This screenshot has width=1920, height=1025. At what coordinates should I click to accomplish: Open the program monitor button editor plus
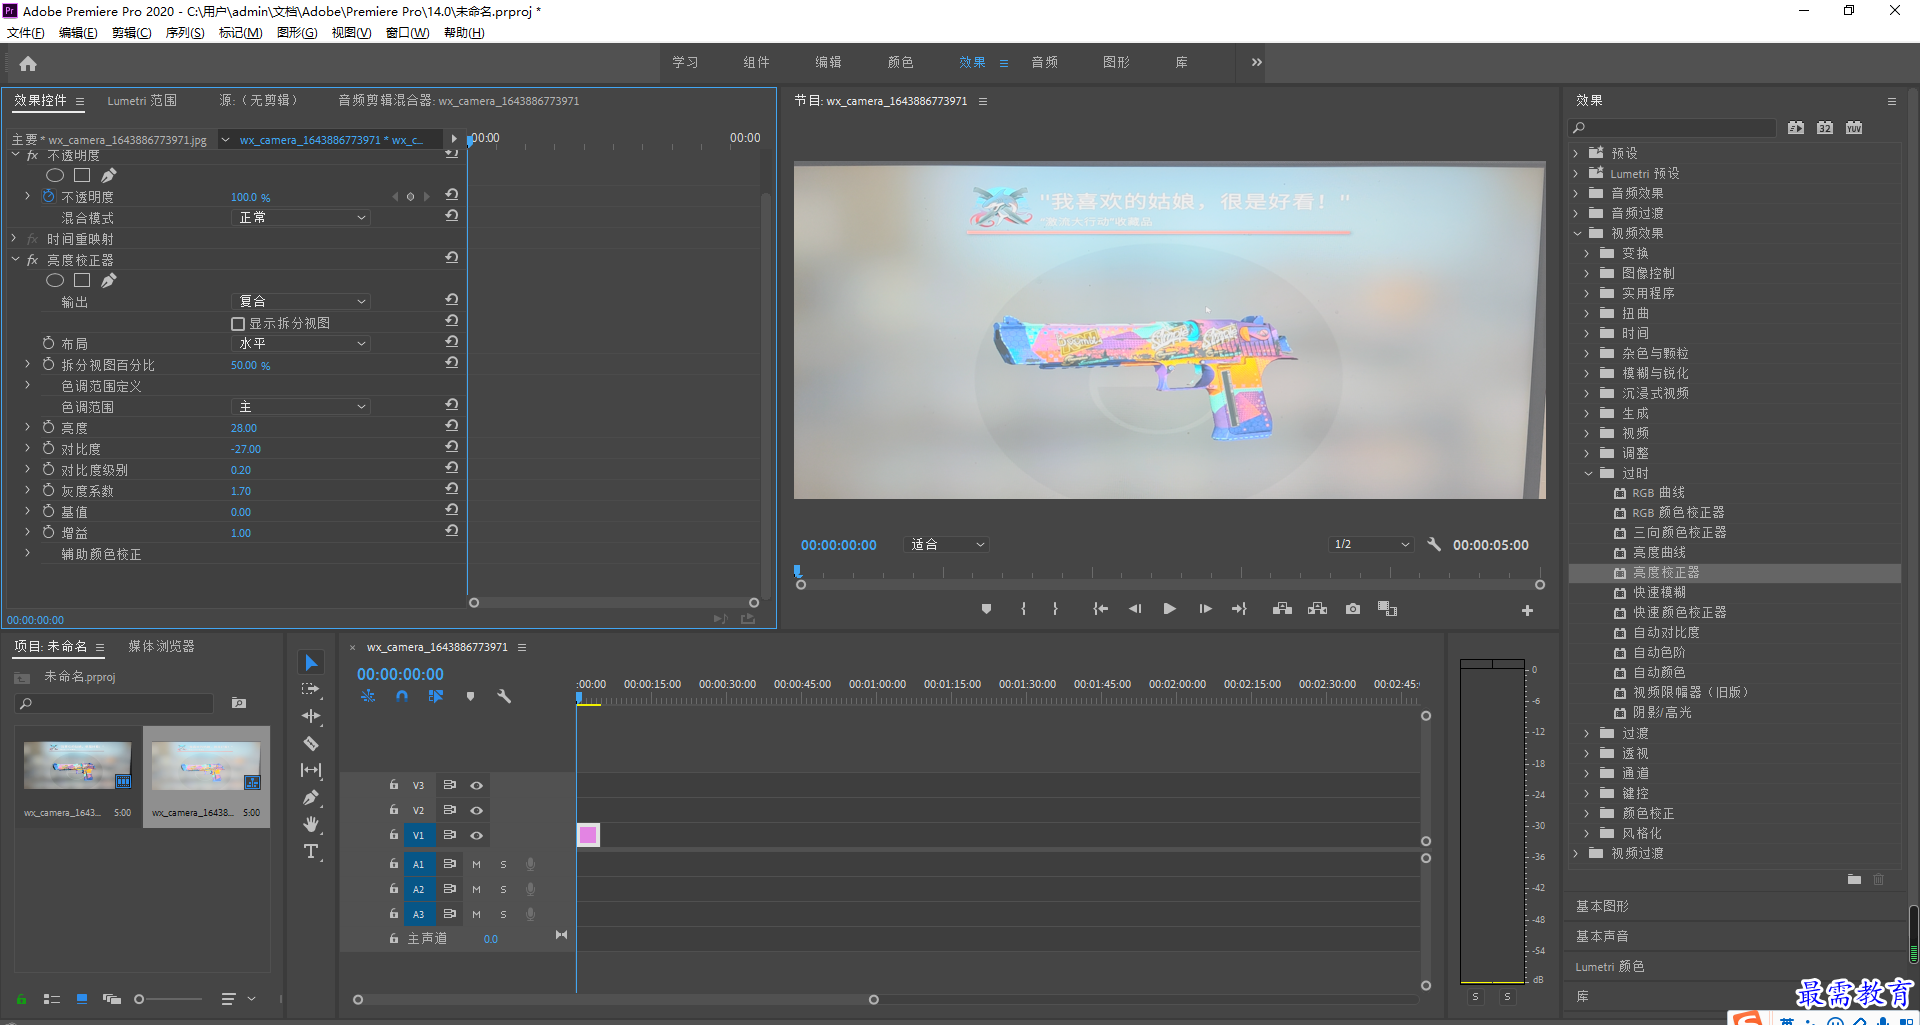point(1527,610)
